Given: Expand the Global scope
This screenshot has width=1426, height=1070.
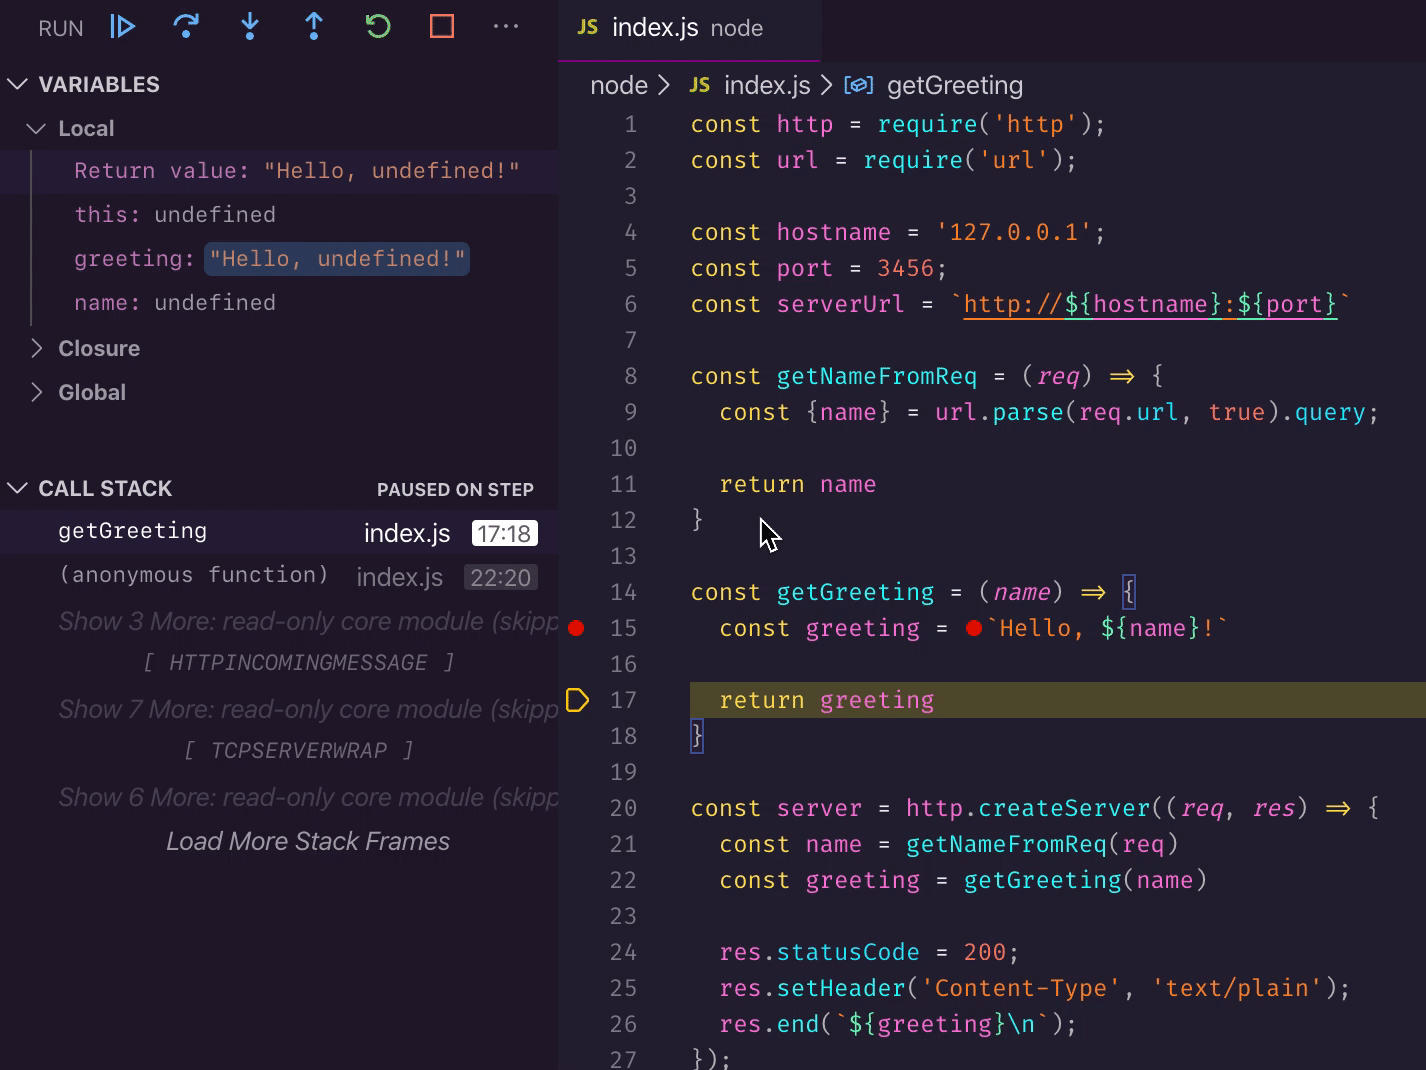Looking at the screenshot, I should [37, 393].
